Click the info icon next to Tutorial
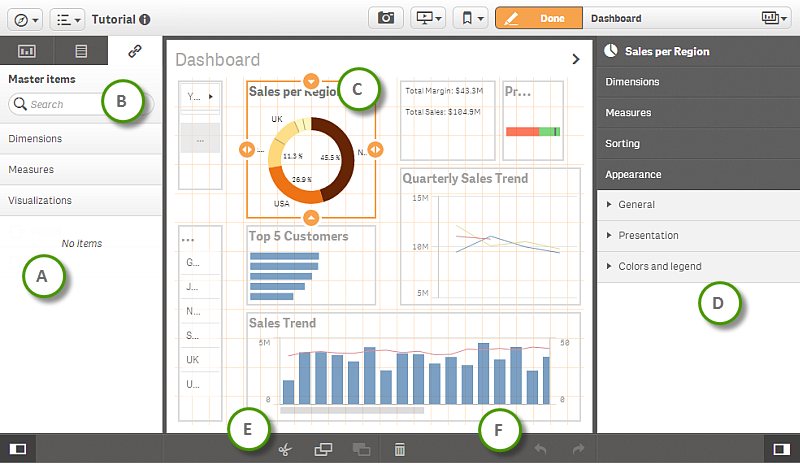 (x=146, y=19)
